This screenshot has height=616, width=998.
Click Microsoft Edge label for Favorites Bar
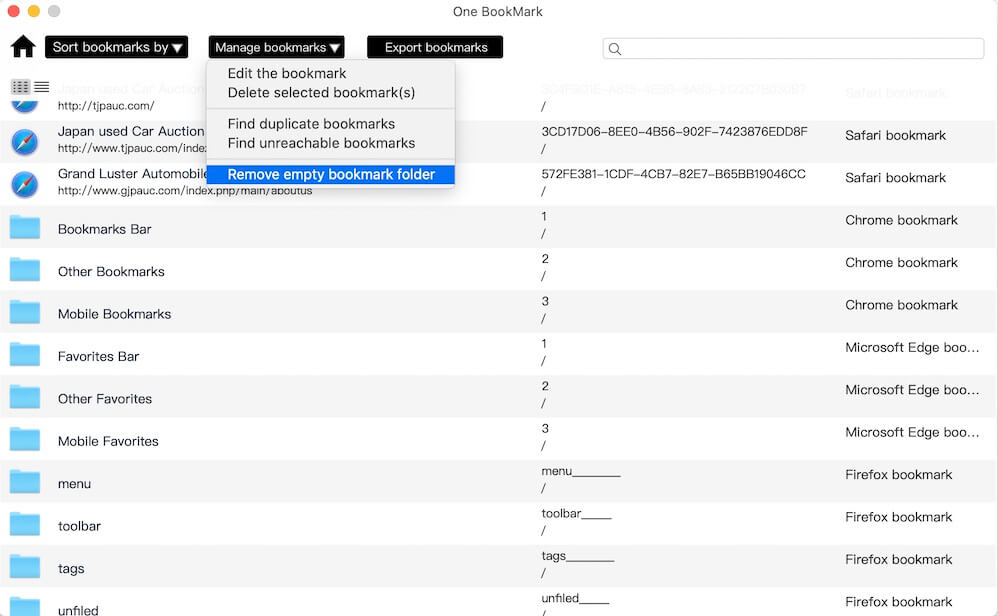click(x=912, y=347)
